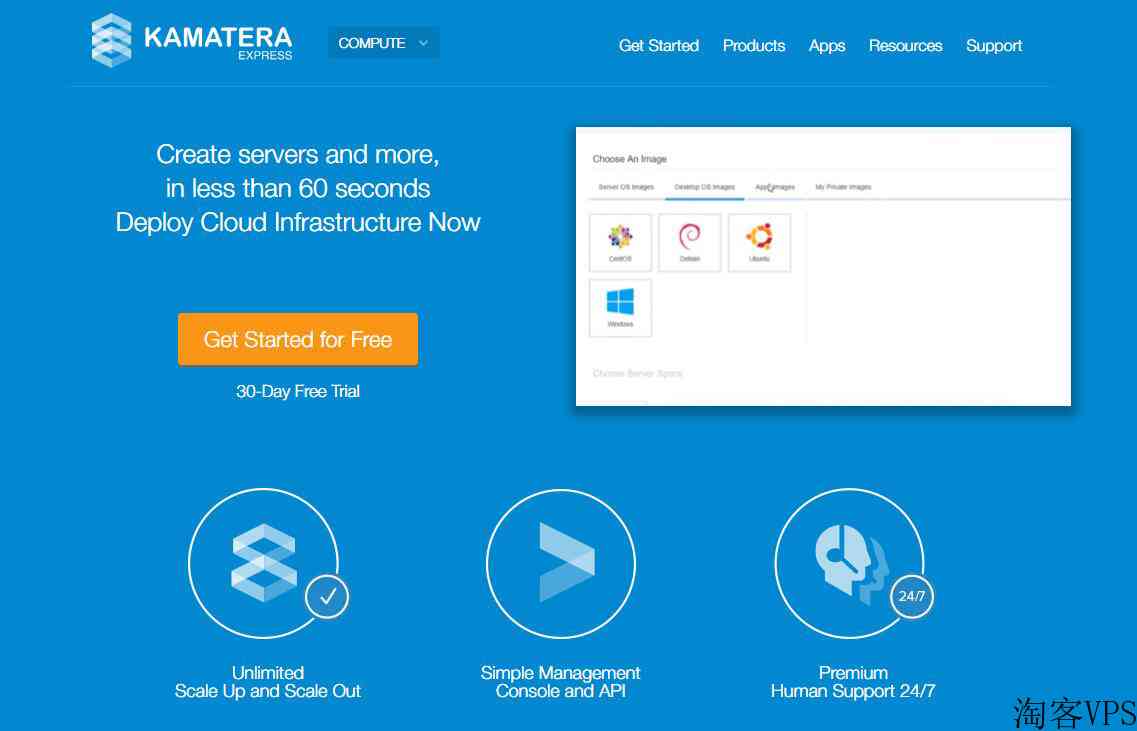The width and height of the screenshot is (1137, 731).
Task: Click the Unlimited Scale Up stacked-layers icon
Action: click(263, 563)
